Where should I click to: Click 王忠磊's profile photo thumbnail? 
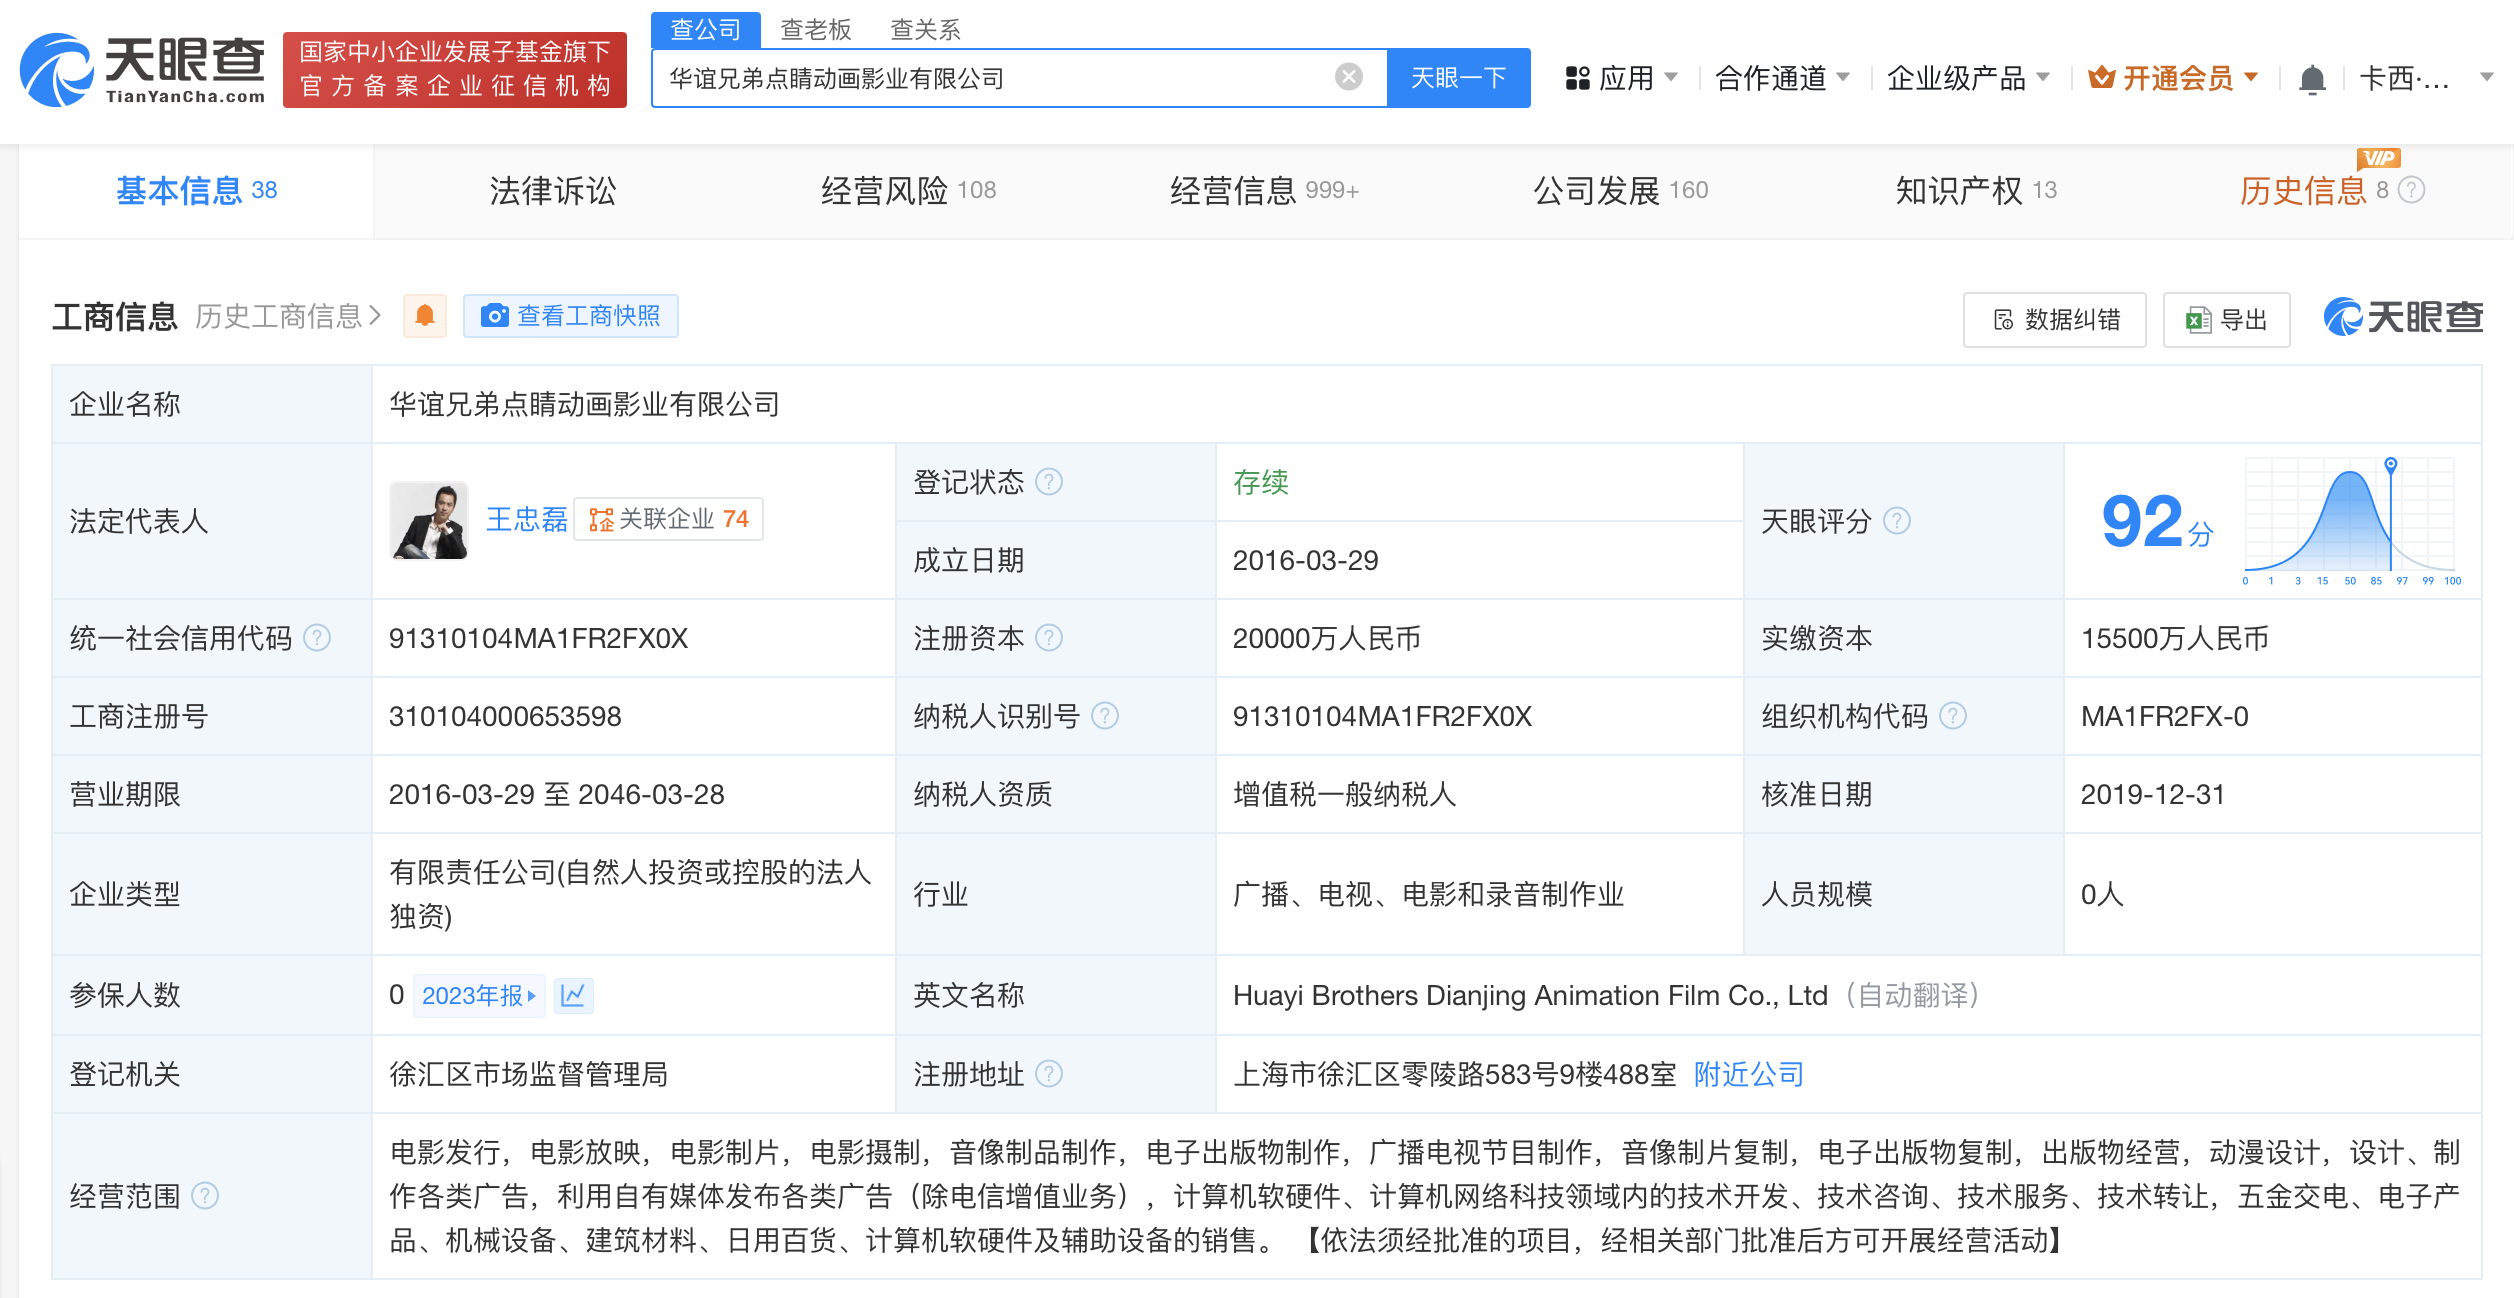429,520
